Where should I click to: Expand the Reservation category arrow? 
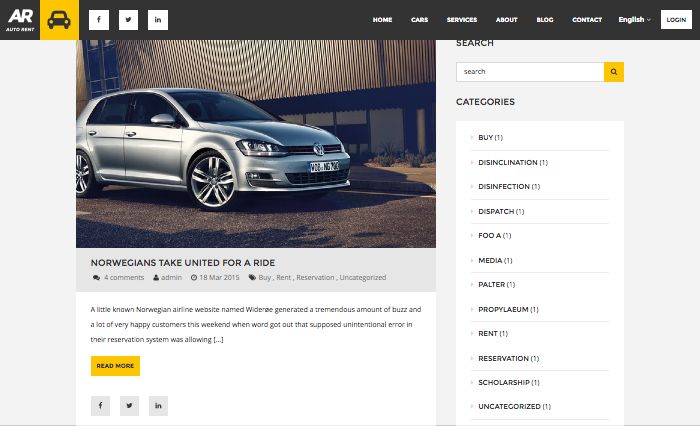(x=472, y=359)
